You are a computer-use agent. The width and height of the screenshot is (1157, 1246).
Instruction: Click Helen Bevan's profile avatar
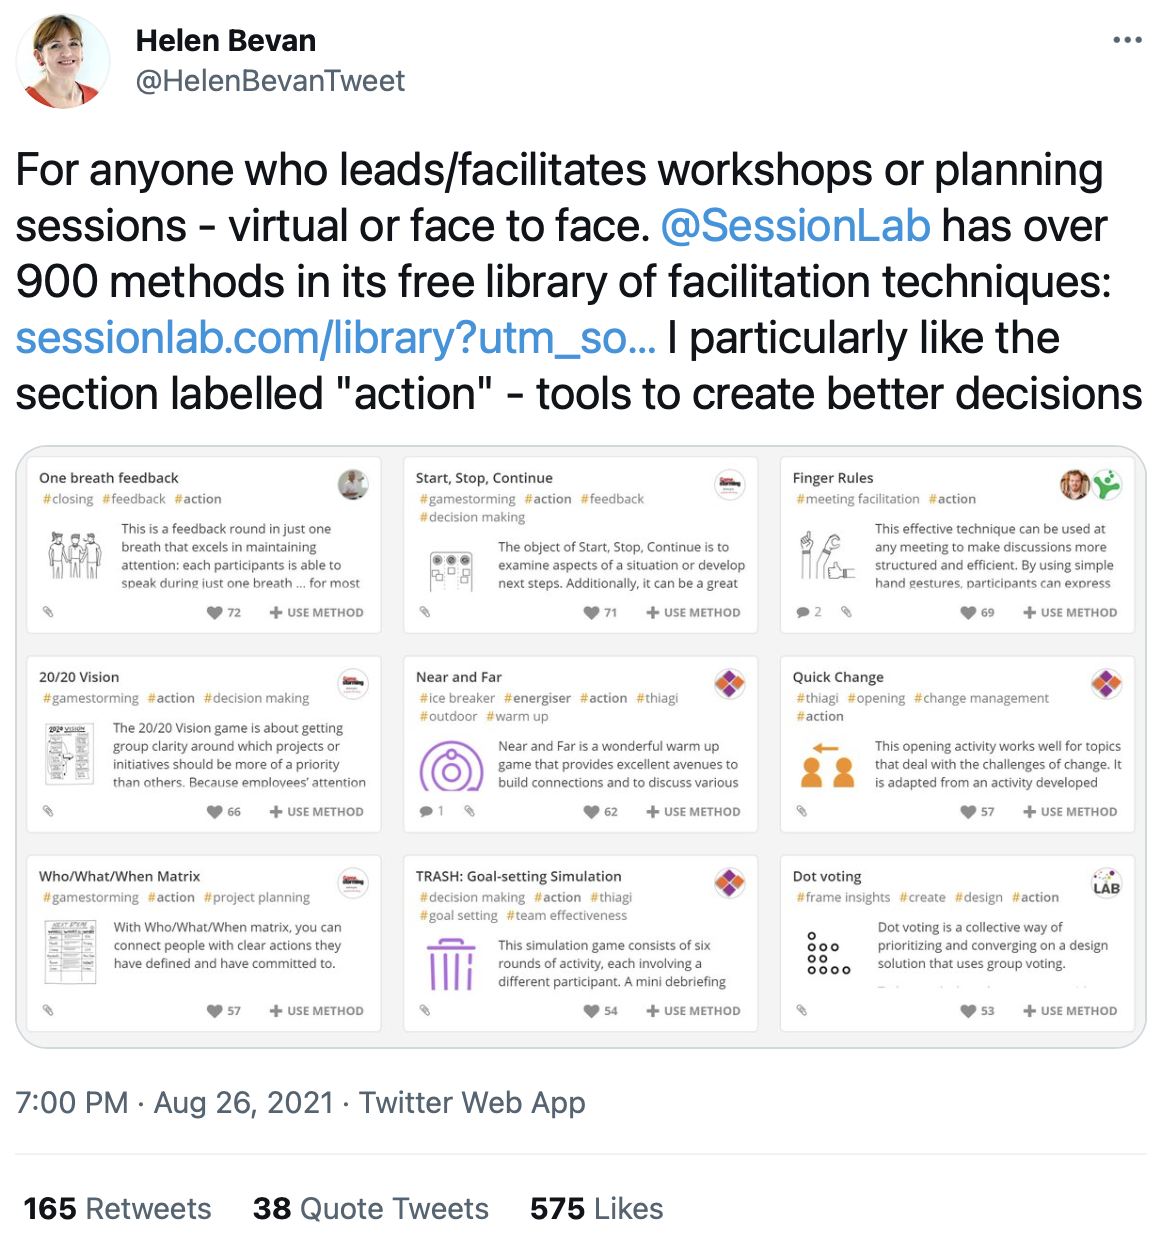(x=63, y=61)
